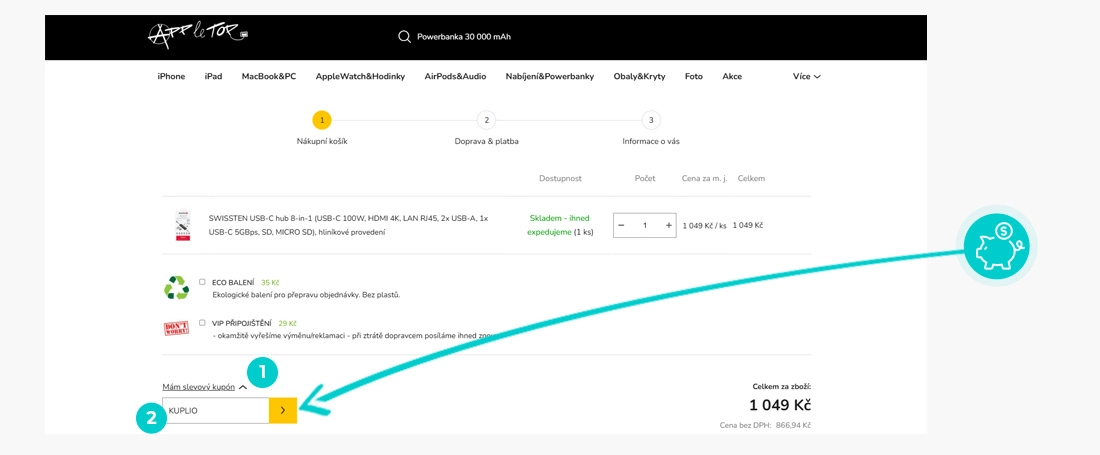1100x455 pixels.
Task: Click the Cena bez DPH value
Action: pos(793,425)
